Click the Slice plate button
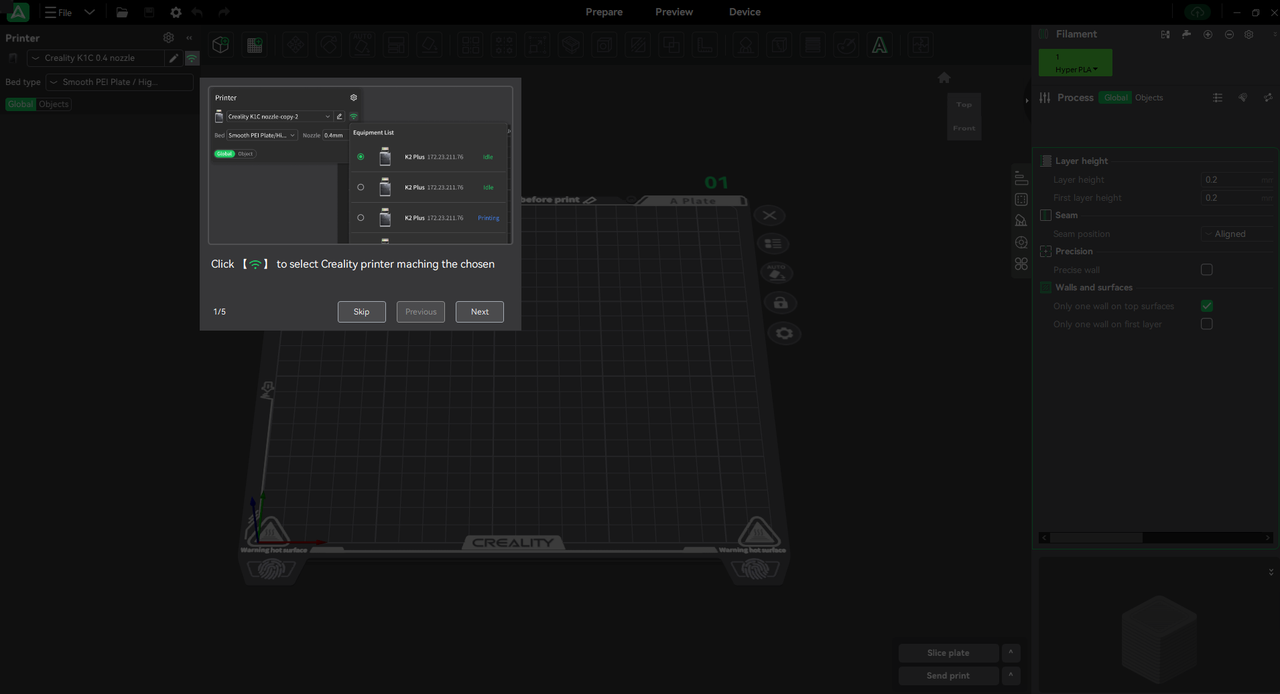 [948, 653]
